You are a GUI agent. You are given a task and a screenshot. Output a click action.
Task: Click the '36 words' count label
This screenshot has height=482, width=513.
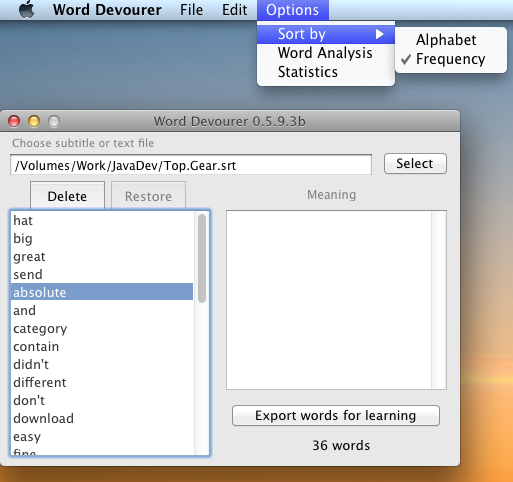[x=341, y=446]
